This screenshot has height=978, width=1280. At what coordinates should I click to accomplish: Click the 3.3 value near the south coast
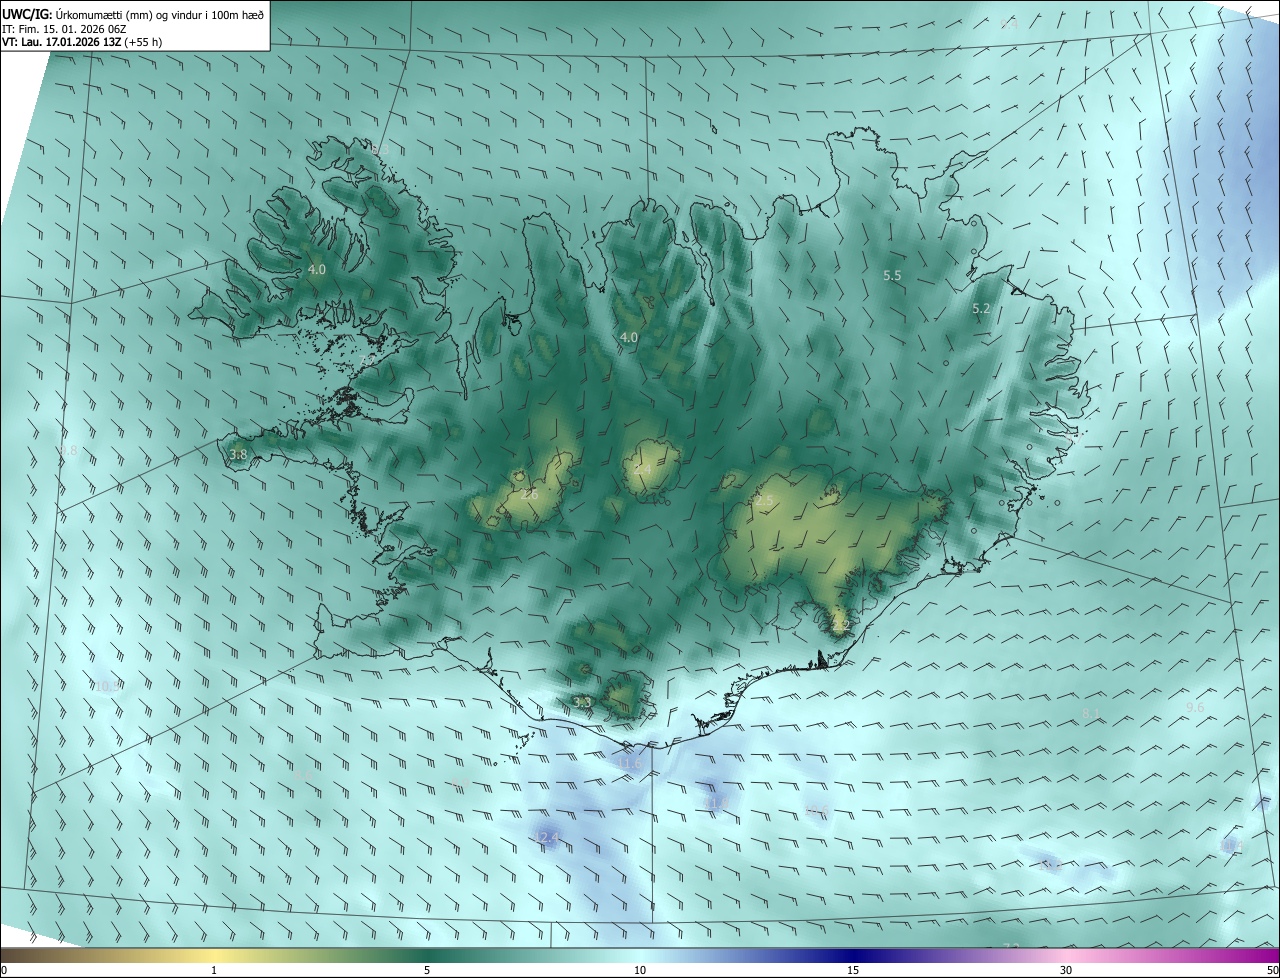(583, 703)
